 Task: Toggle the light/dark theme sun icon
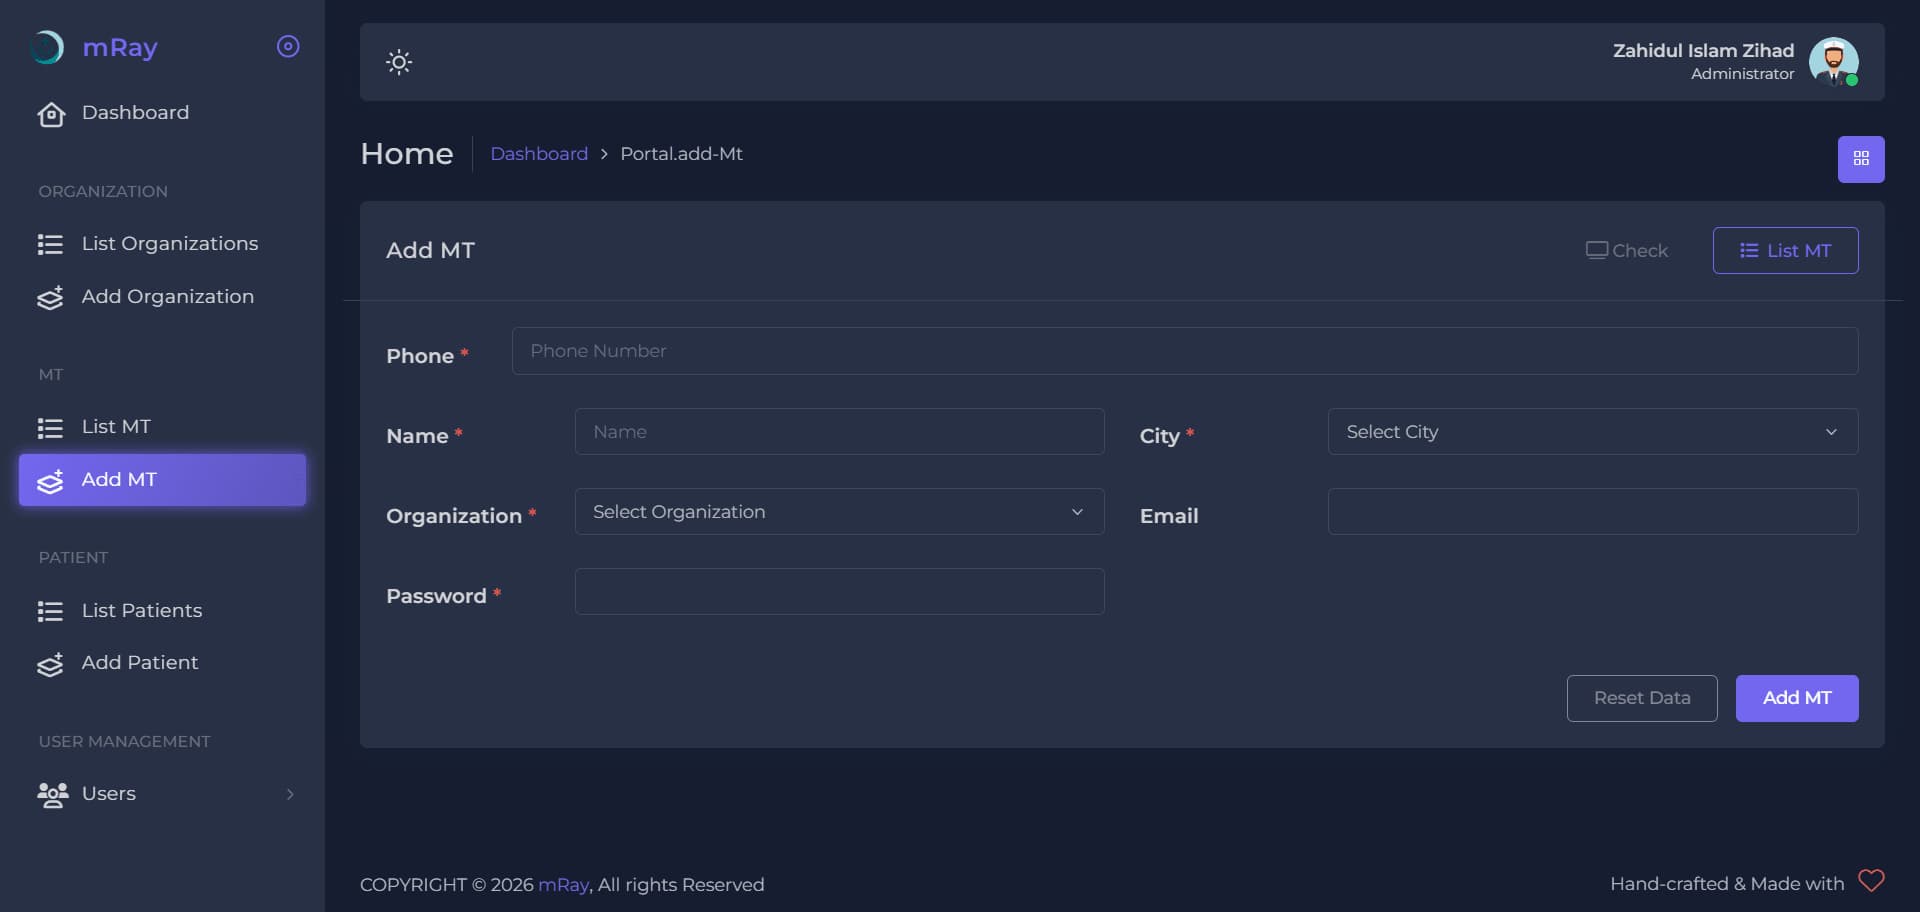tap(399, 62)
